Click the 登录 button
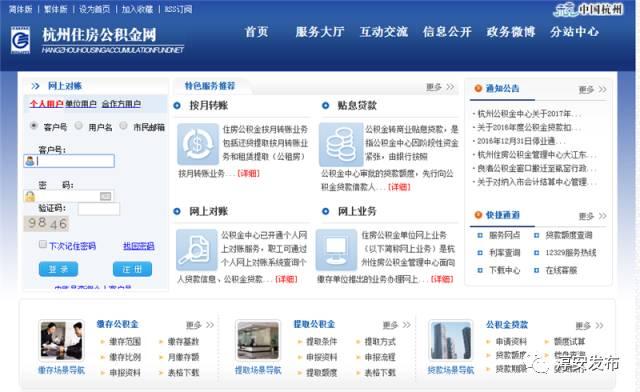Viewport: 640px width, 392px height. tap(58, 269)
